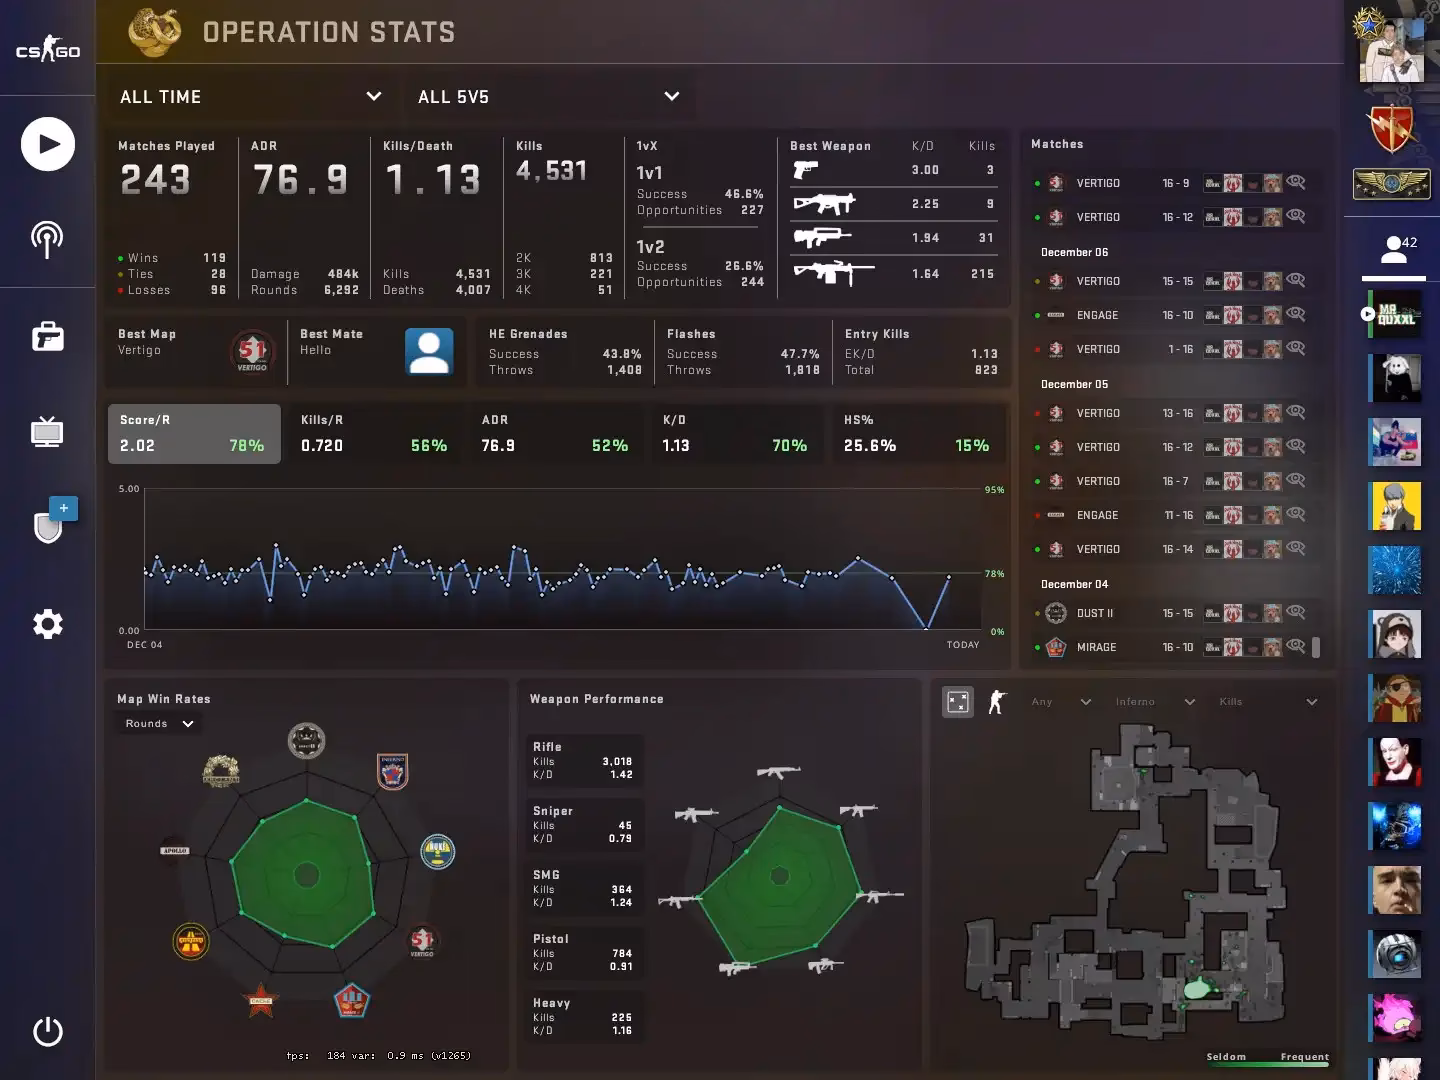Open the settings gear icon
The image size is (1440, 1080).
coord(48,624)
